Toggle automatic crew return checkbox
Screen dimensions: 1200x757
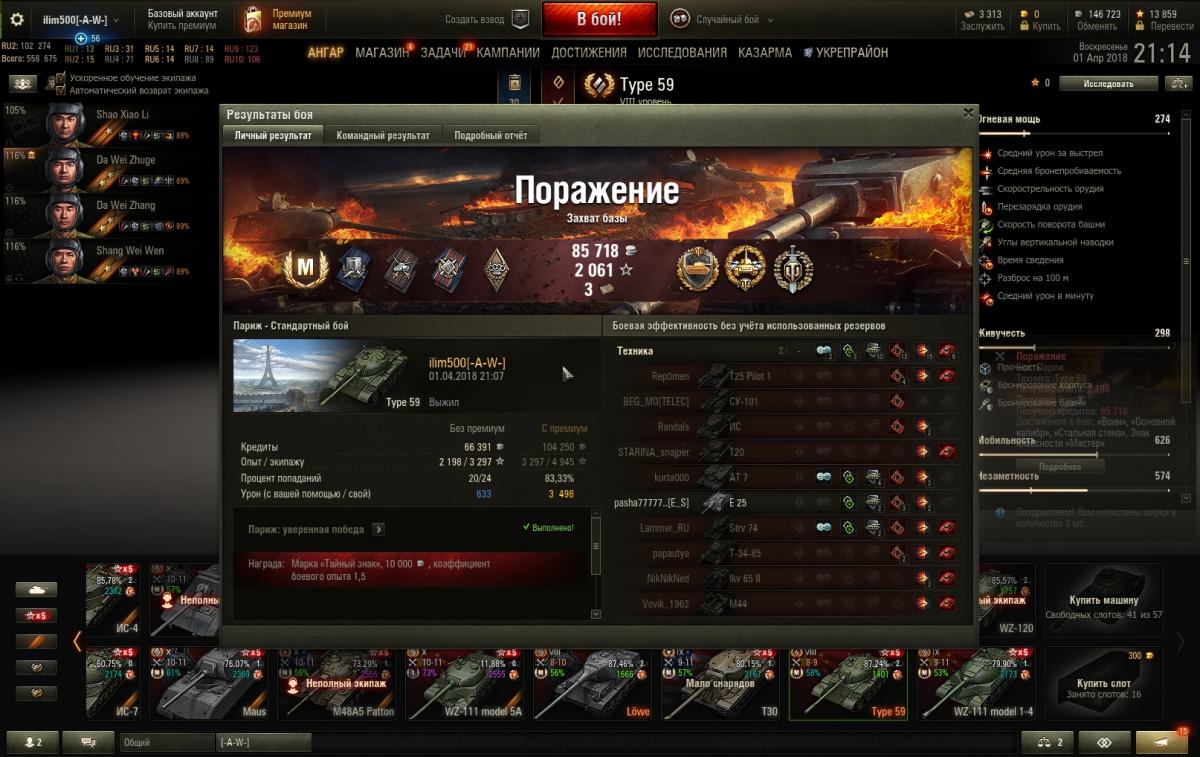[x=61, y=90]
